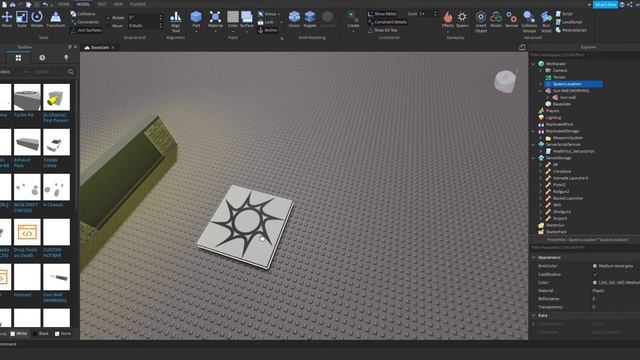Viewport: 640px width, 360px height.
Task: Toggle Show Welds
Action: coord(382,14)
